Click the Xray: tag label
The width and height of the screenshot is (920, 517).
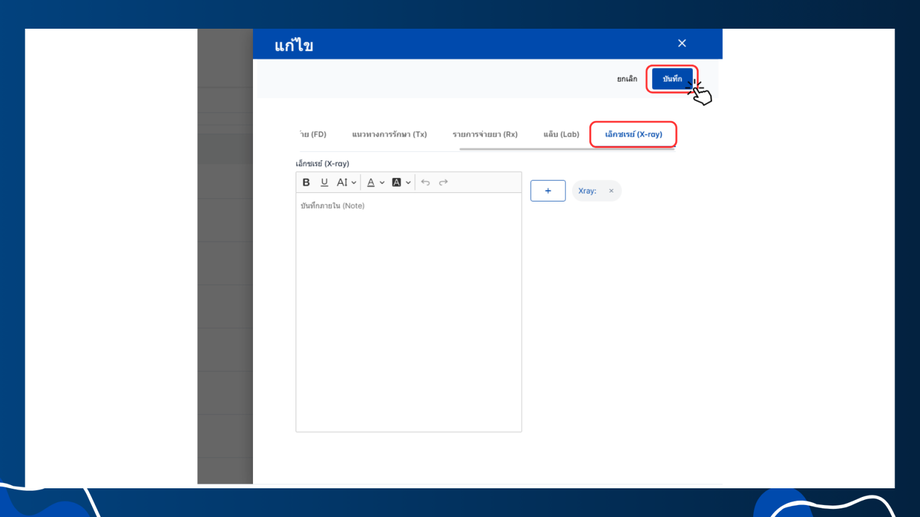coord(587,191)
